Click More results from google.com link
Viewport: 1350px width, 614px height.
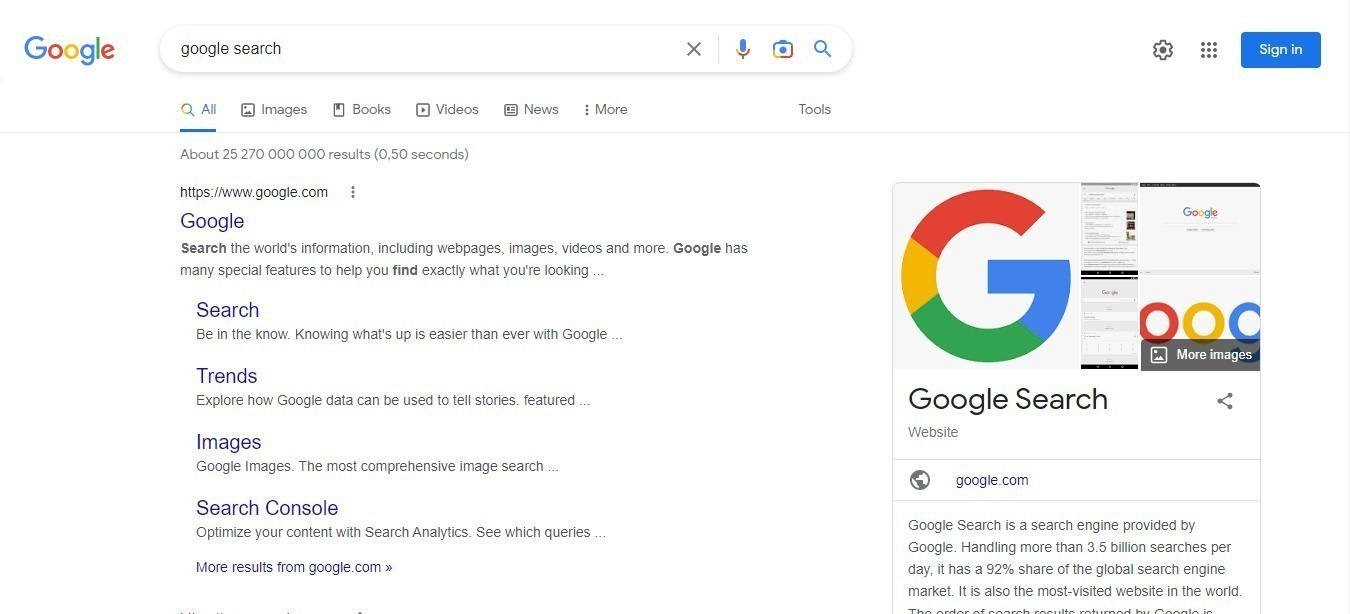point(293,567)
